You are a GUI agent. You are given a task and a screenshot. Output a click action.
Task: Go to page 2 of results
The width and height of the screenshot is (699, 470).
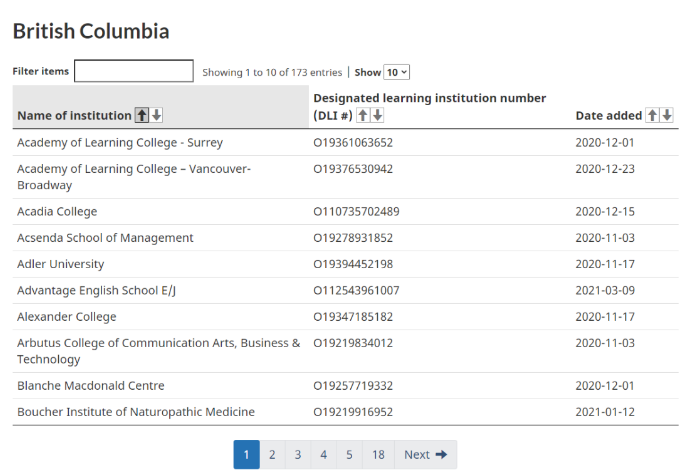(x=272, y=455)
